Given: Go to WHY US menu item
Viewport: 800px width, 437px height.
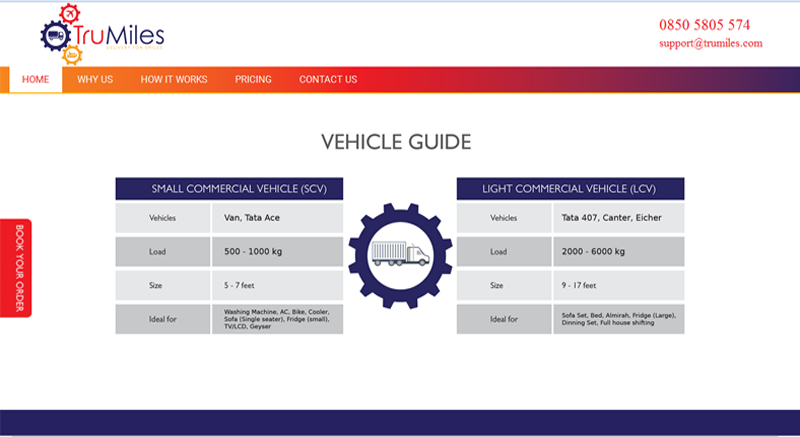Looking at the screenshot, I should click(95, 80).
